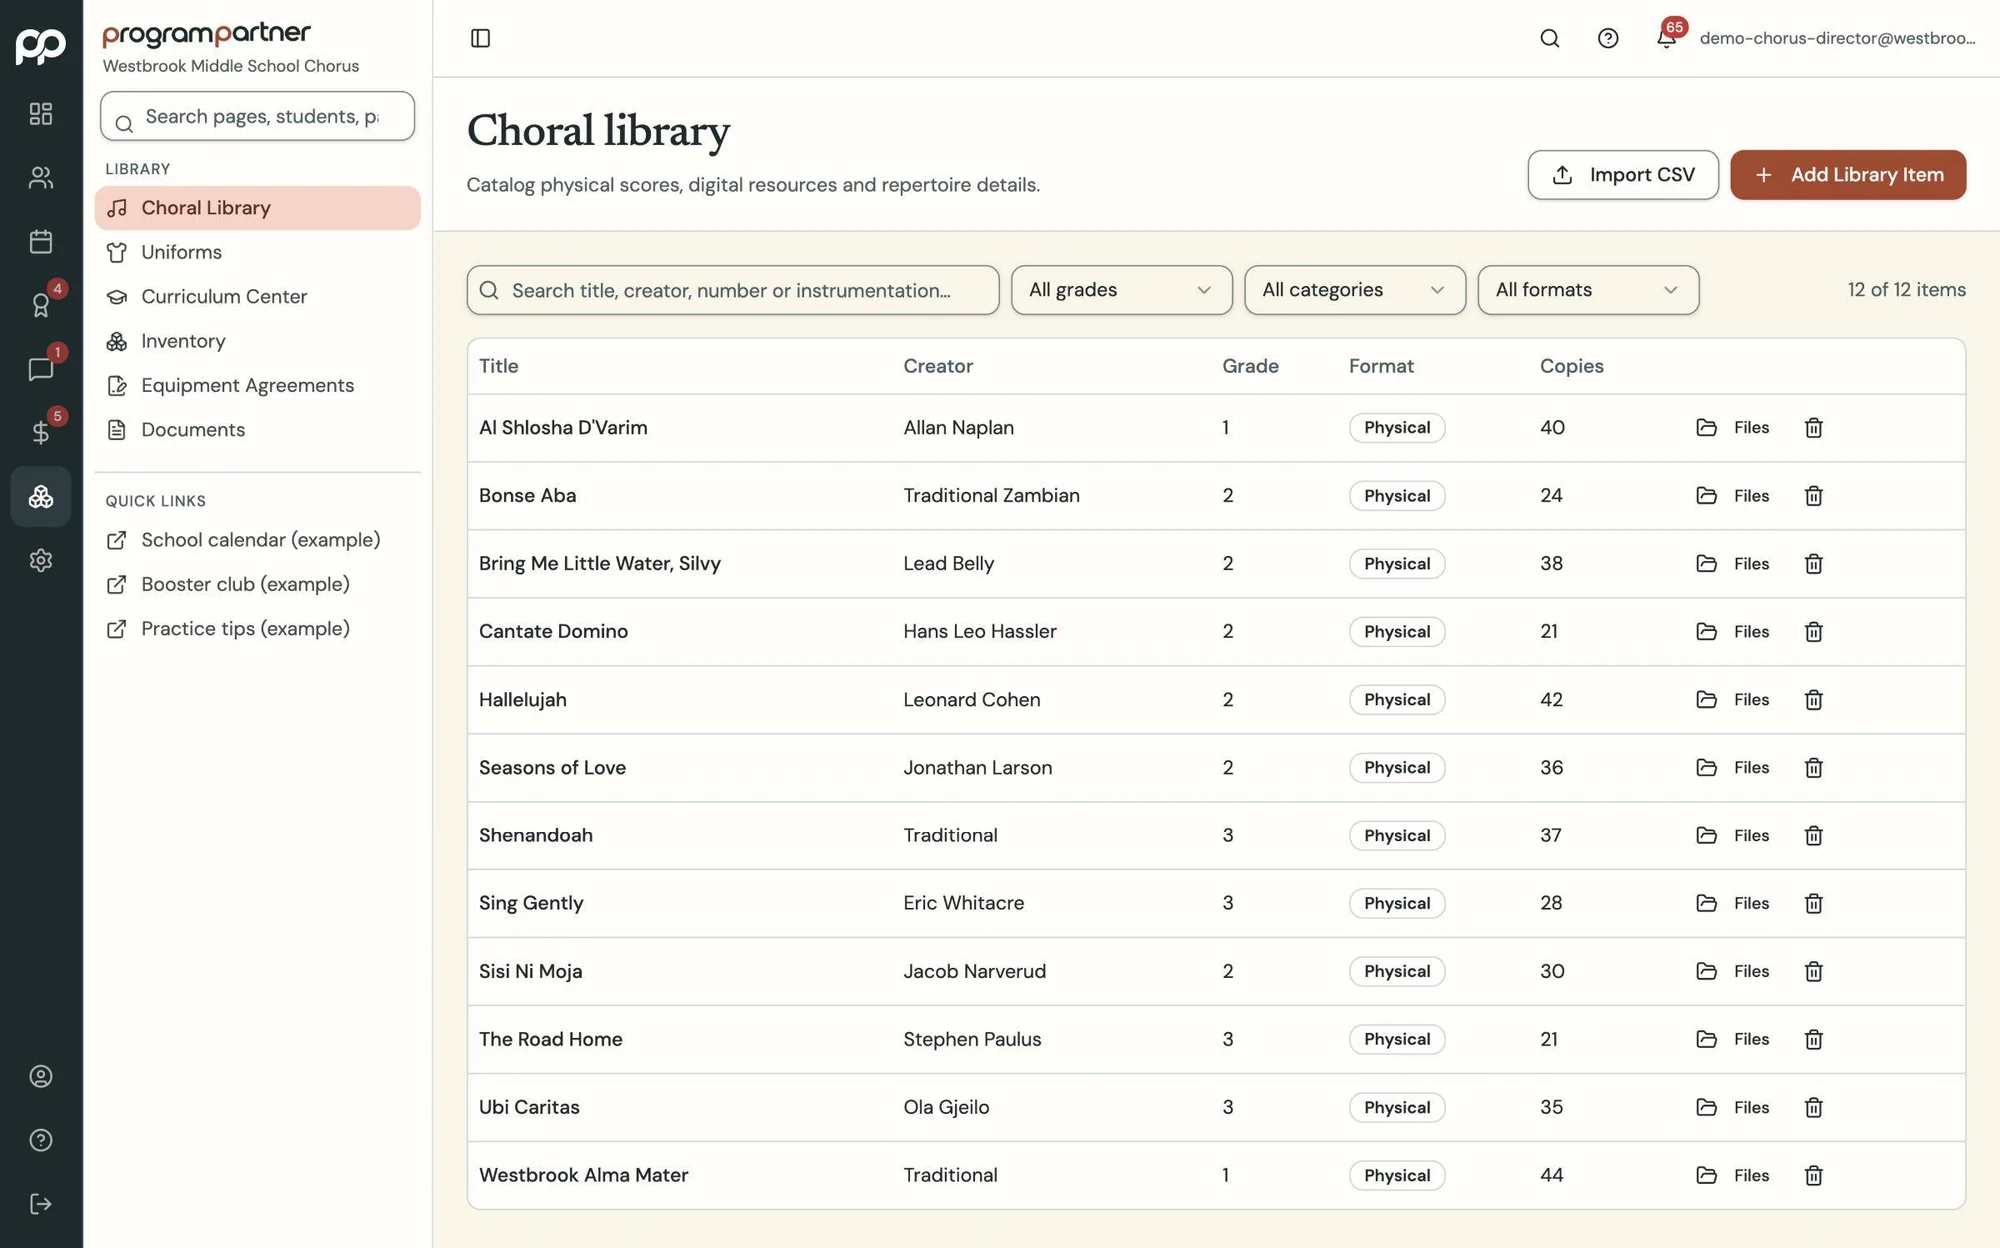
Task: Open the finances dollar icon with badge 5
Action: click(41, 432)
